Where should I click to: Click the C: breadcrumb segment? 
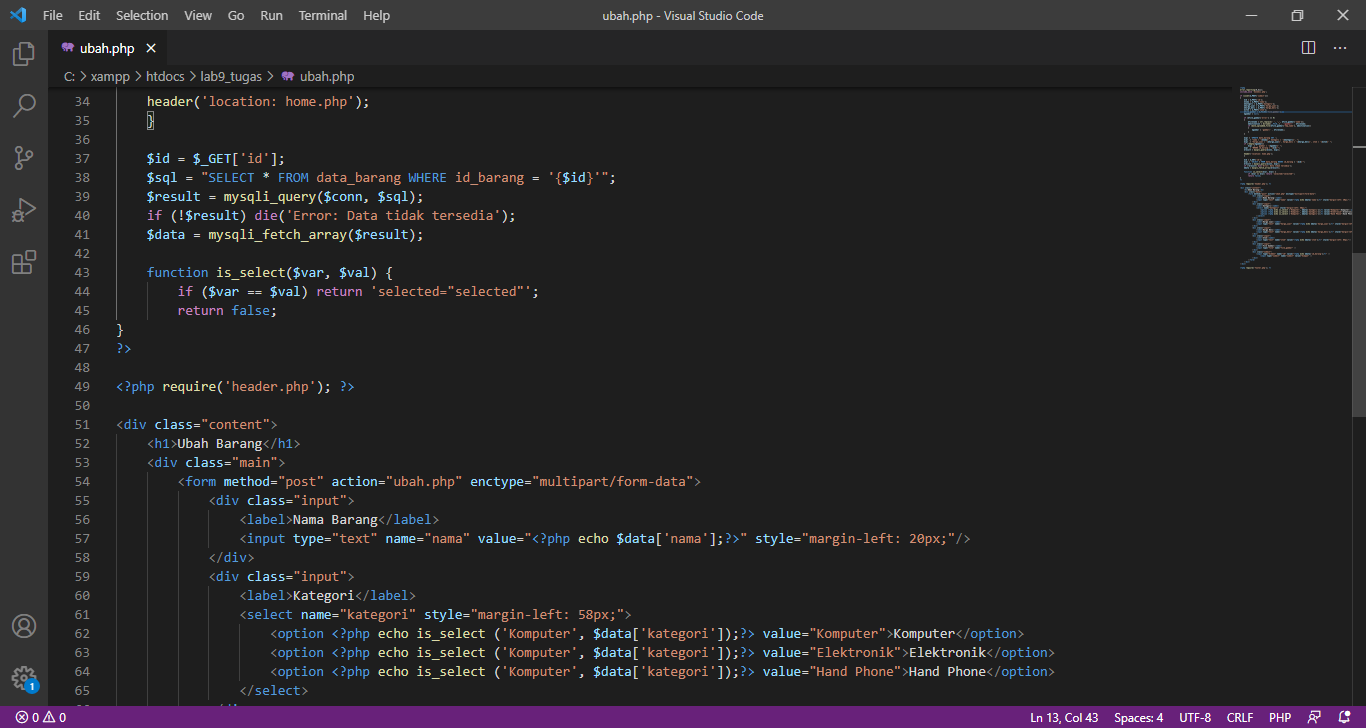coord(69,76)
